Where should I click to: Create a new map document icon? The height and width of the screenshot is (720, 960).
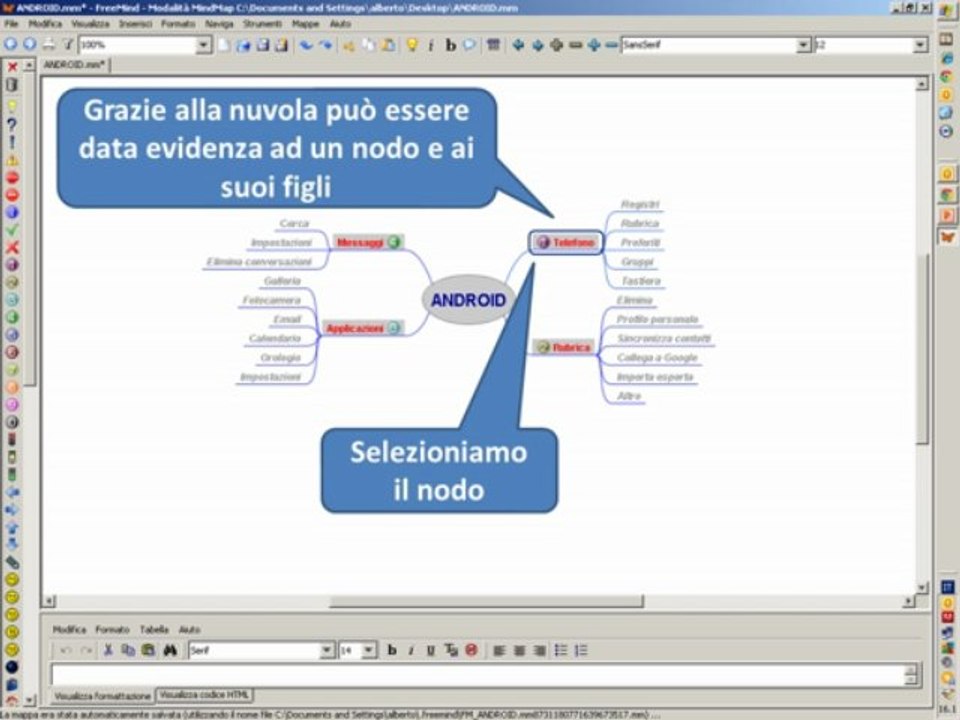point(224,45)
